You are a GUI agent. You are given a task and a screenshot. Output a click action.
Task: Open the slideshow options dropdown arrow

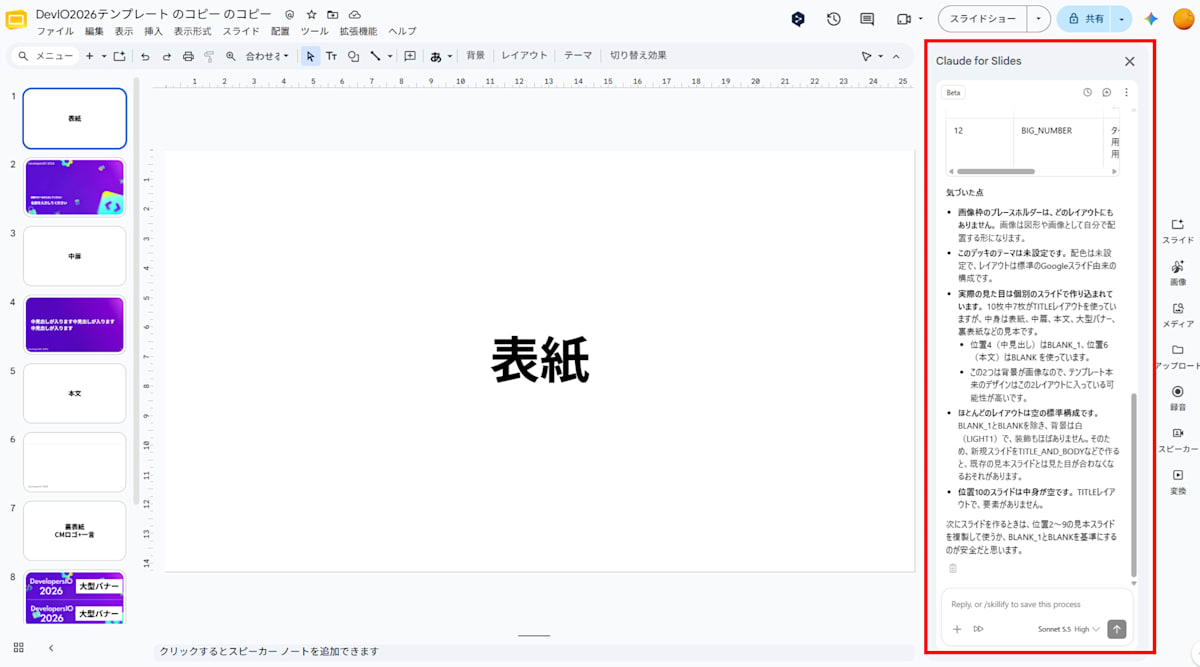(1040, 19)
